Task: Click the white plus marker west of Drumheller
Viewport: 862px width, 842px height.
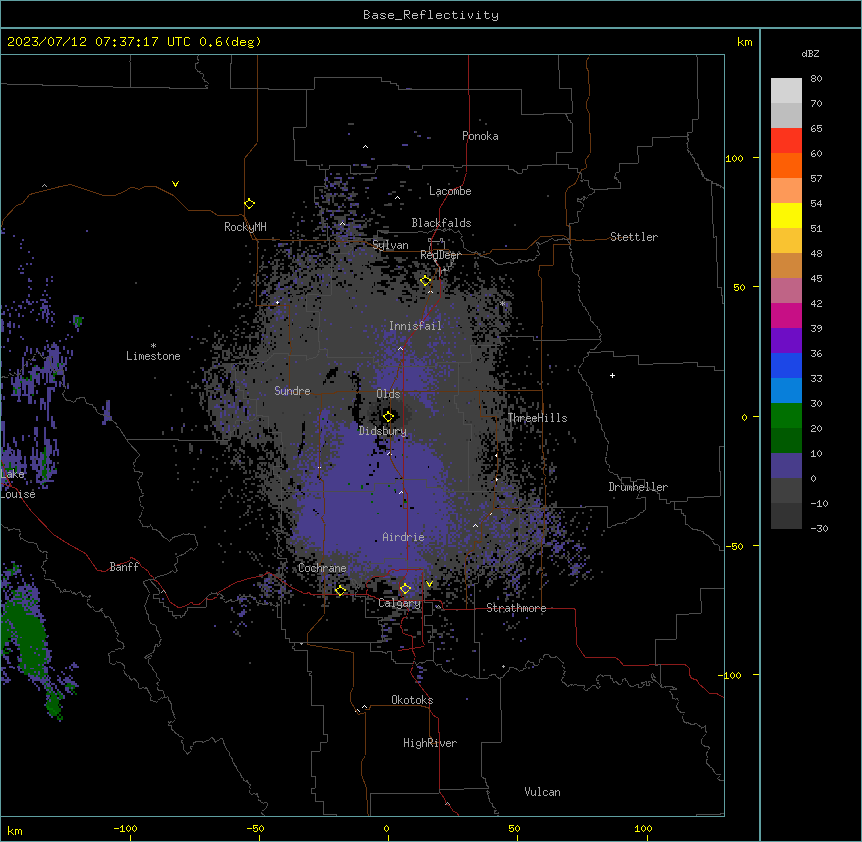Action: [x=612, y=375]
